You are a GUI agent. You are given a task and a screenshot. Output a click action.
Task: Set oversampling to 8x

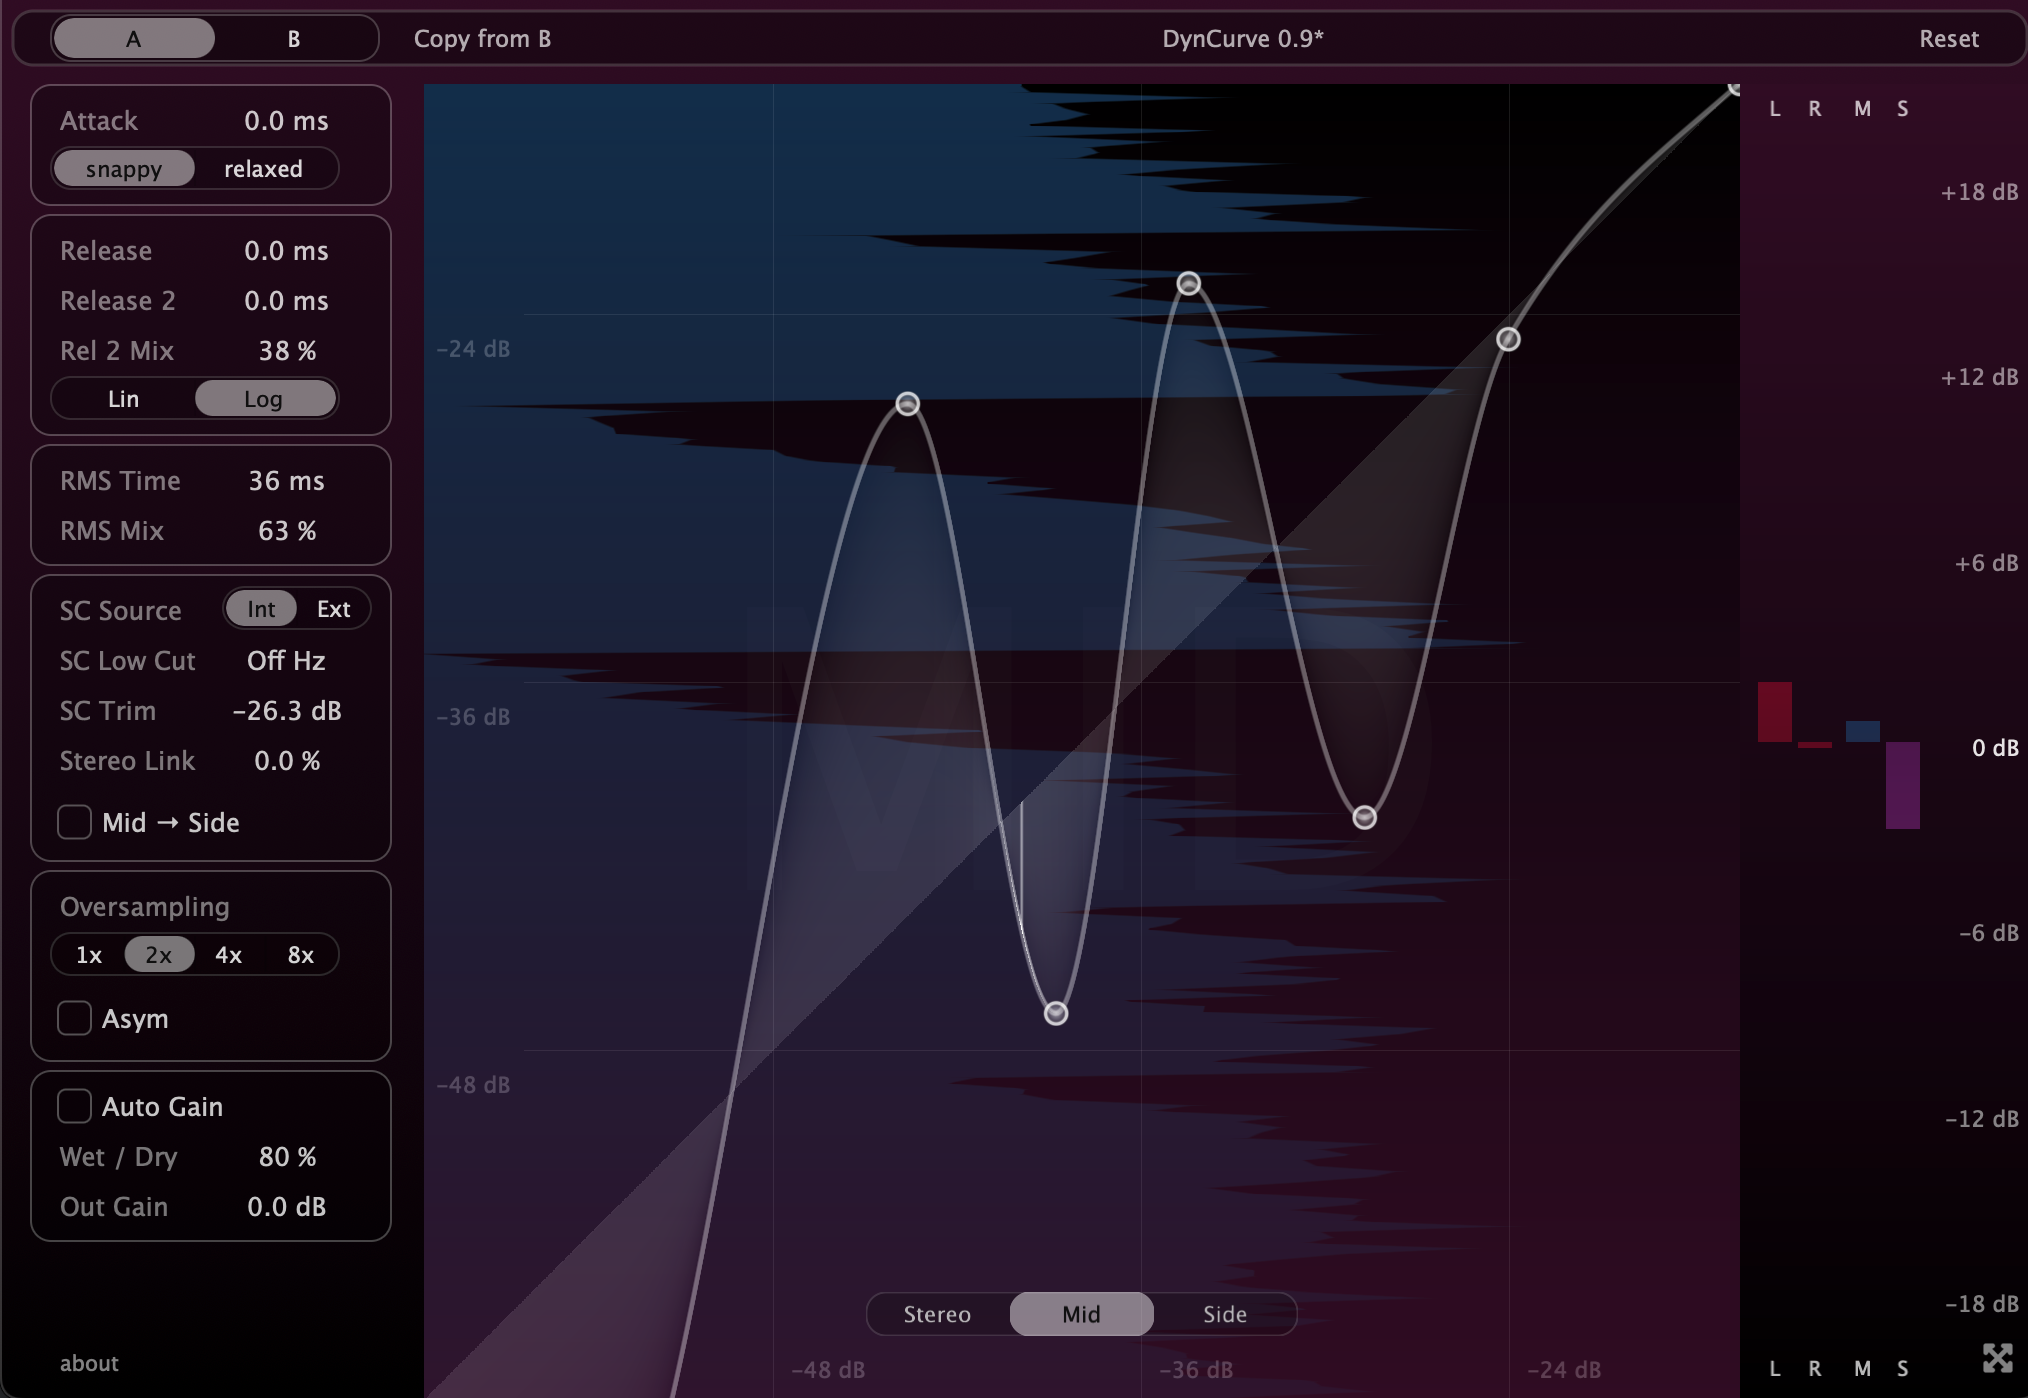pyautogui.click(x=301, y=955)
